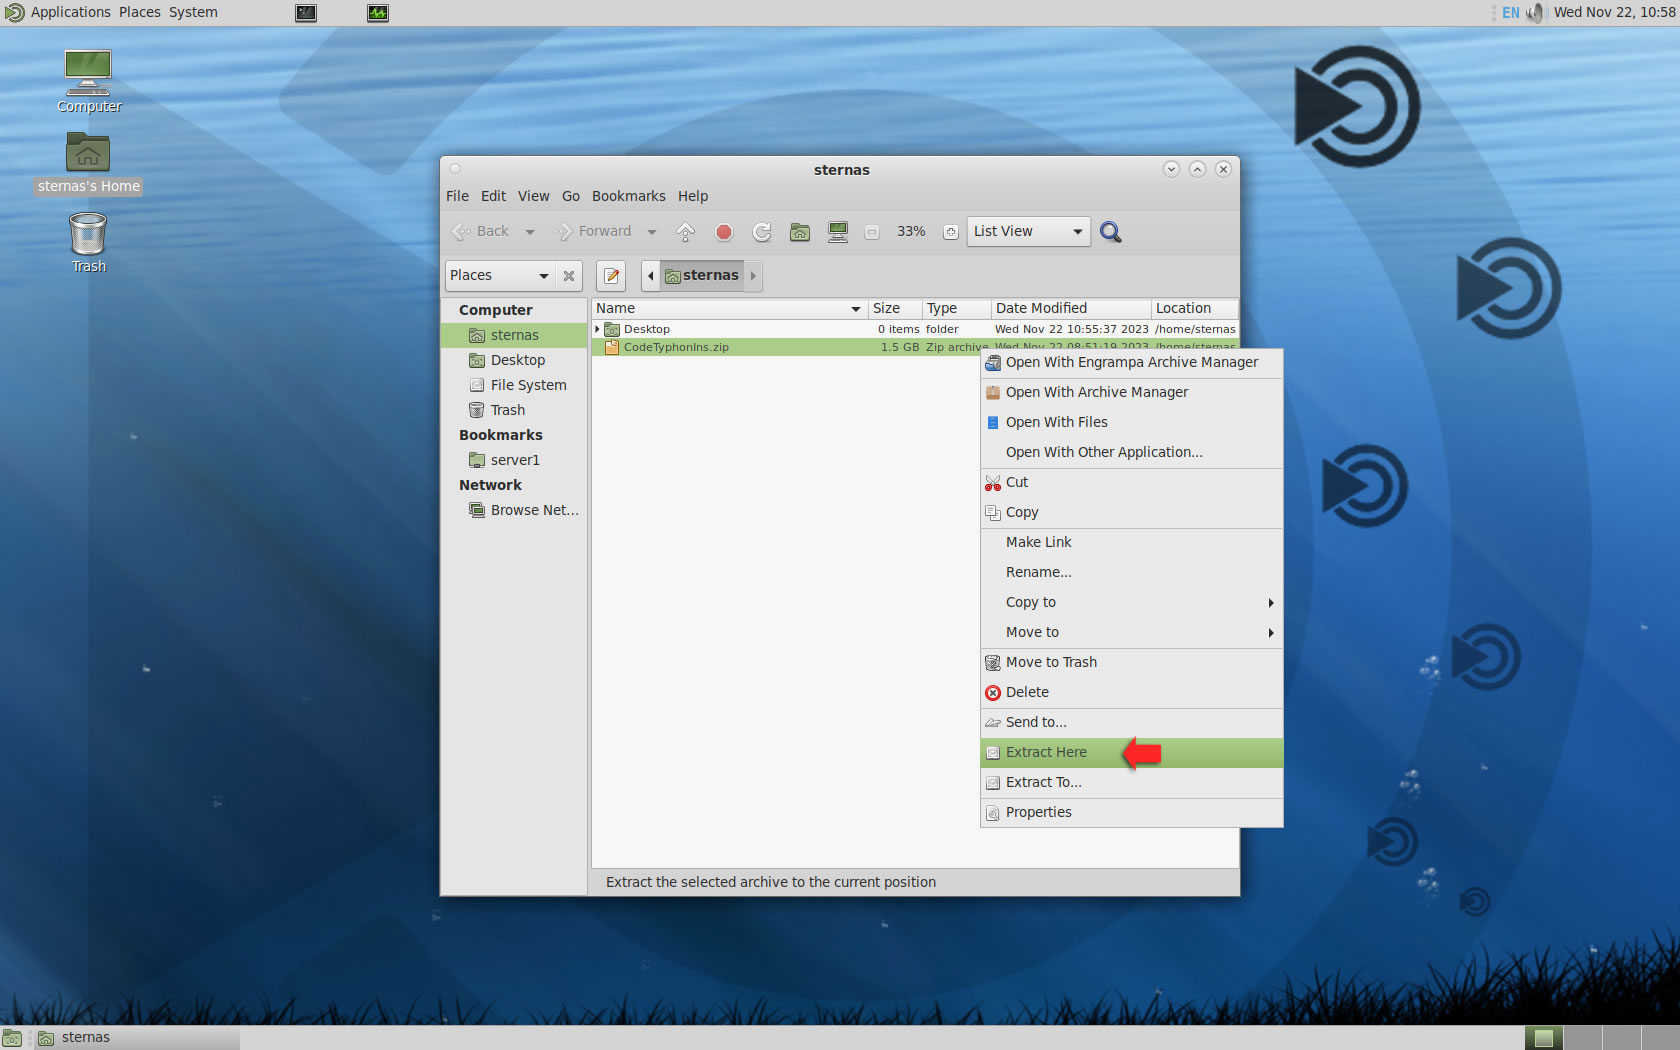Choose Open With Archive Manager
1680x1050 pixels.
1131,392
